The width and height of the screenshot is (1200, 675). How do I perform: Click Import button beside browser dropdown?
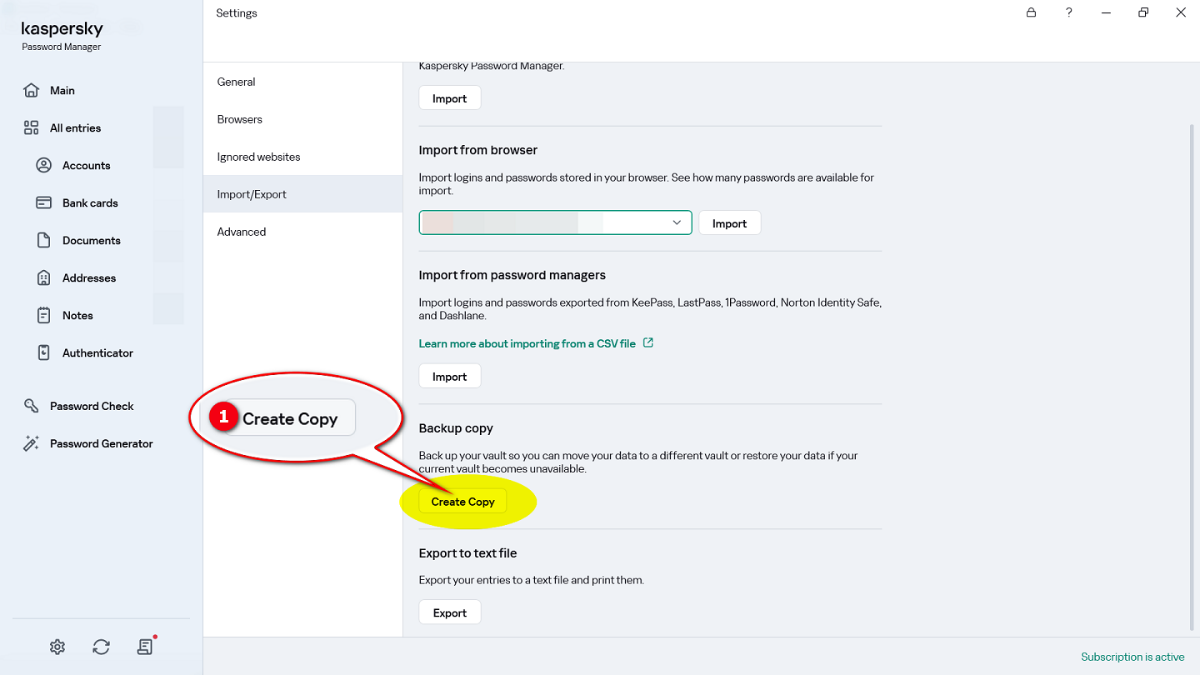click(x=729, y=223)
